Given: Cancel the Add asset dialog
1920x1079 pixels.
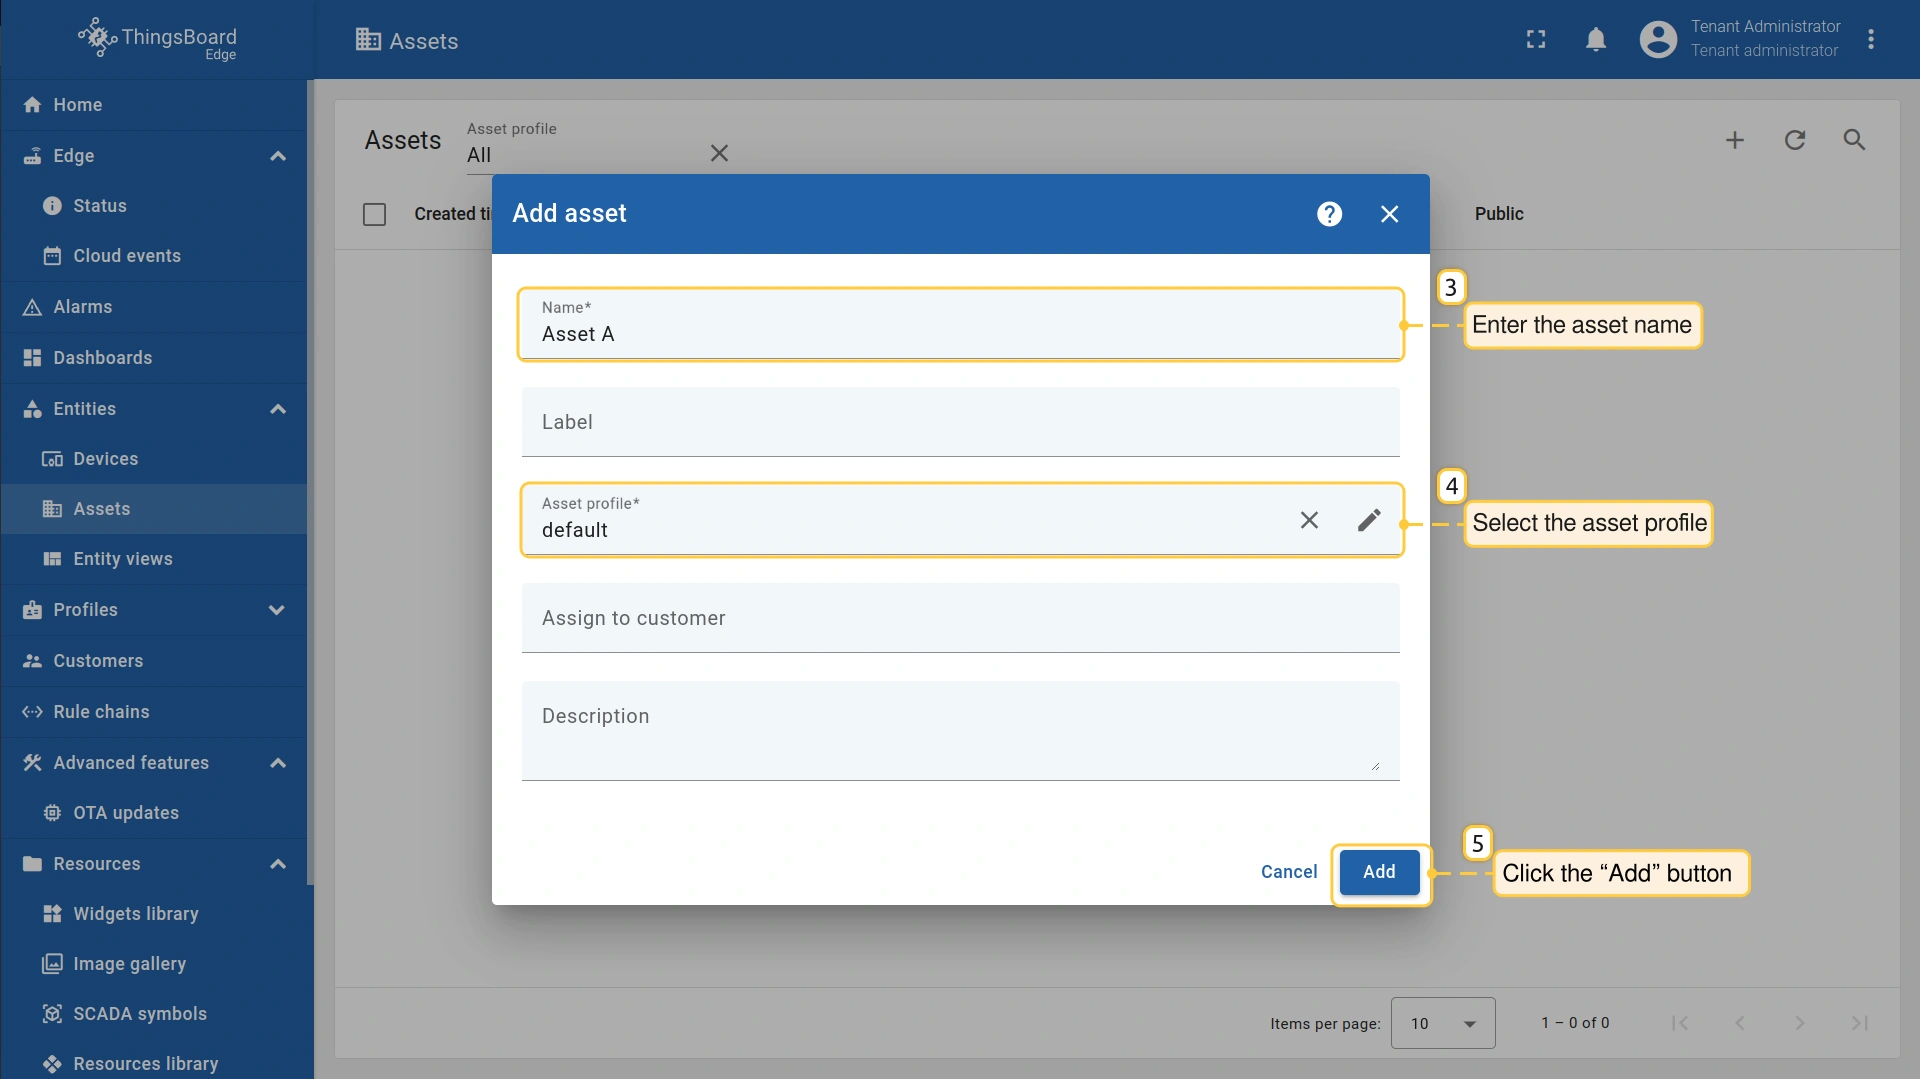Looking at the screenshot, I should [1288, 872].
